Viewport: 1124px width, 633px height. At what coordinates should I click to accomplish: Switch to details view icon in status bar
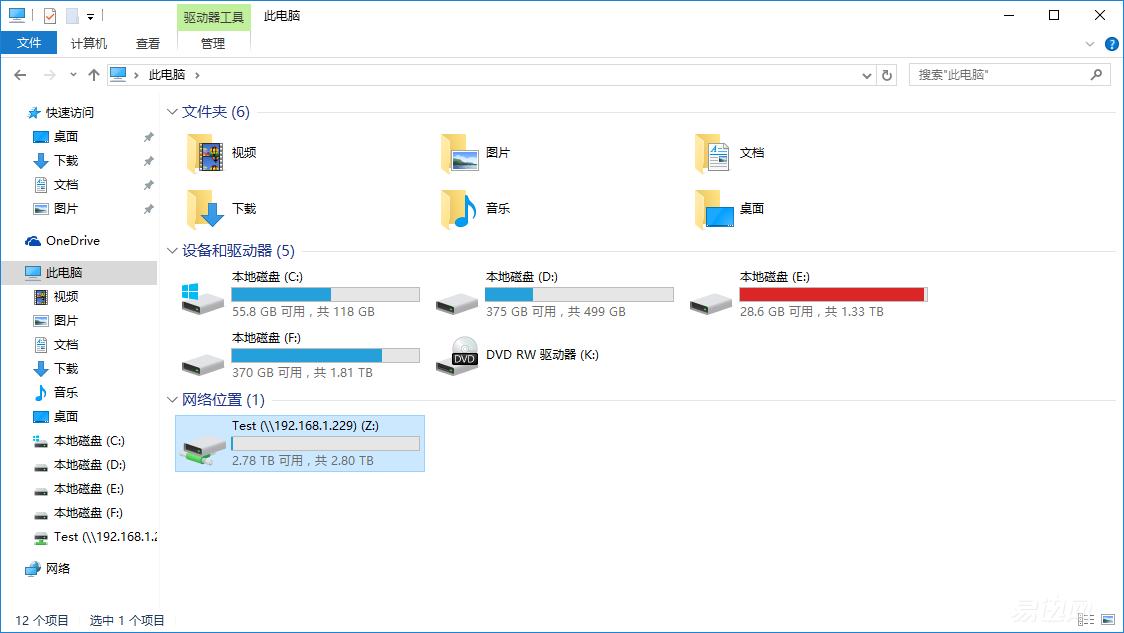[x=1087, y=619]
